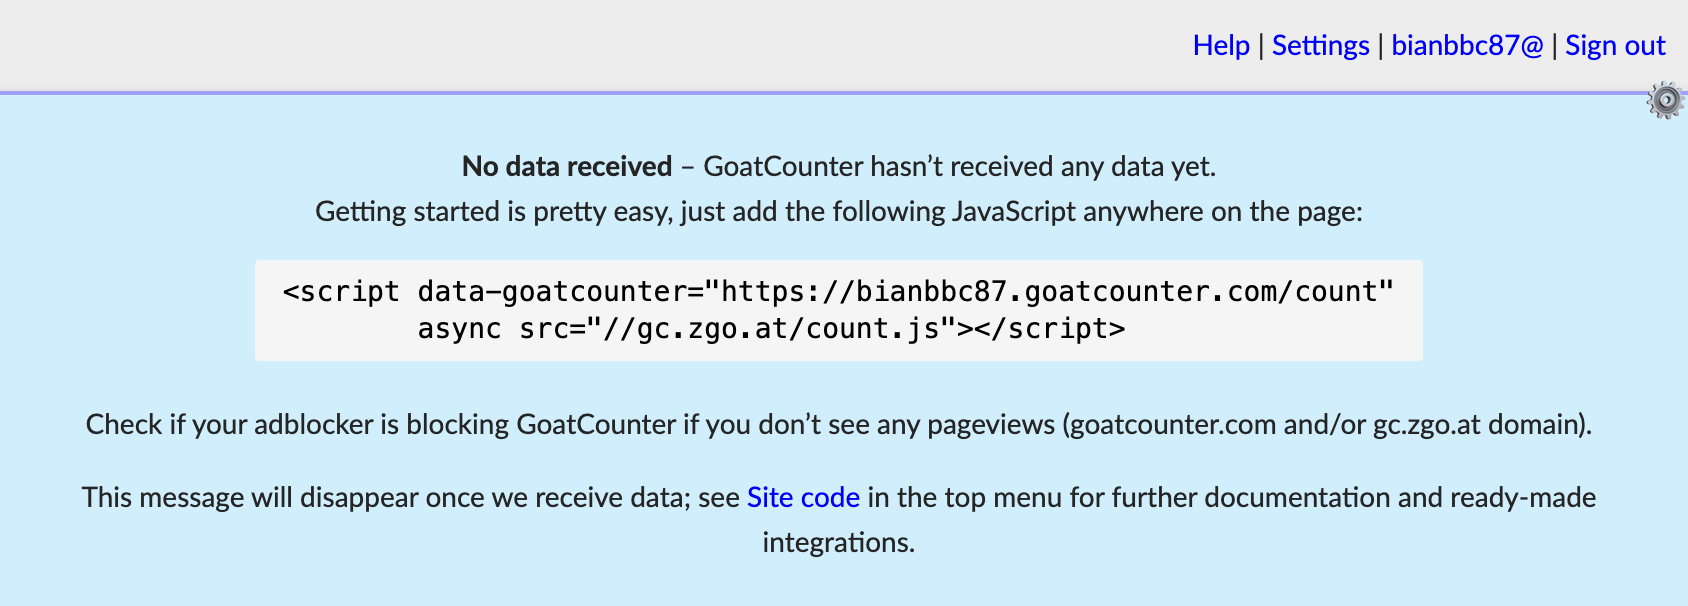Click the "gc.zgo.at domain" text in adblocker note
This screenshot has height=606, width=1688.
click(x=1478, y=425)
